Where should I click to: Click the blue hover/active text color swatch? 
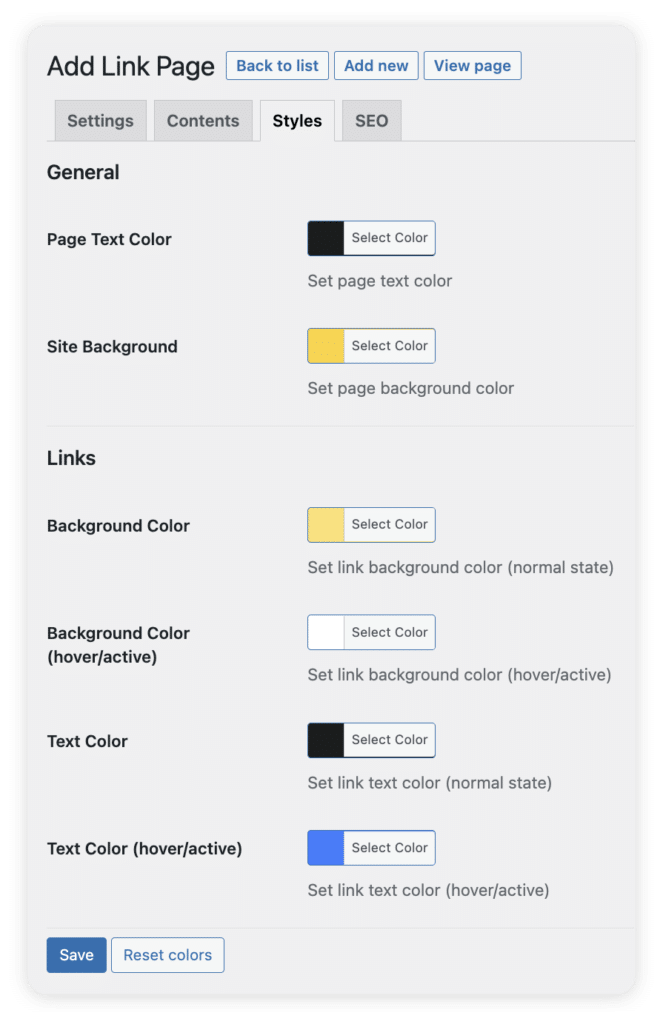pos(326,848)
